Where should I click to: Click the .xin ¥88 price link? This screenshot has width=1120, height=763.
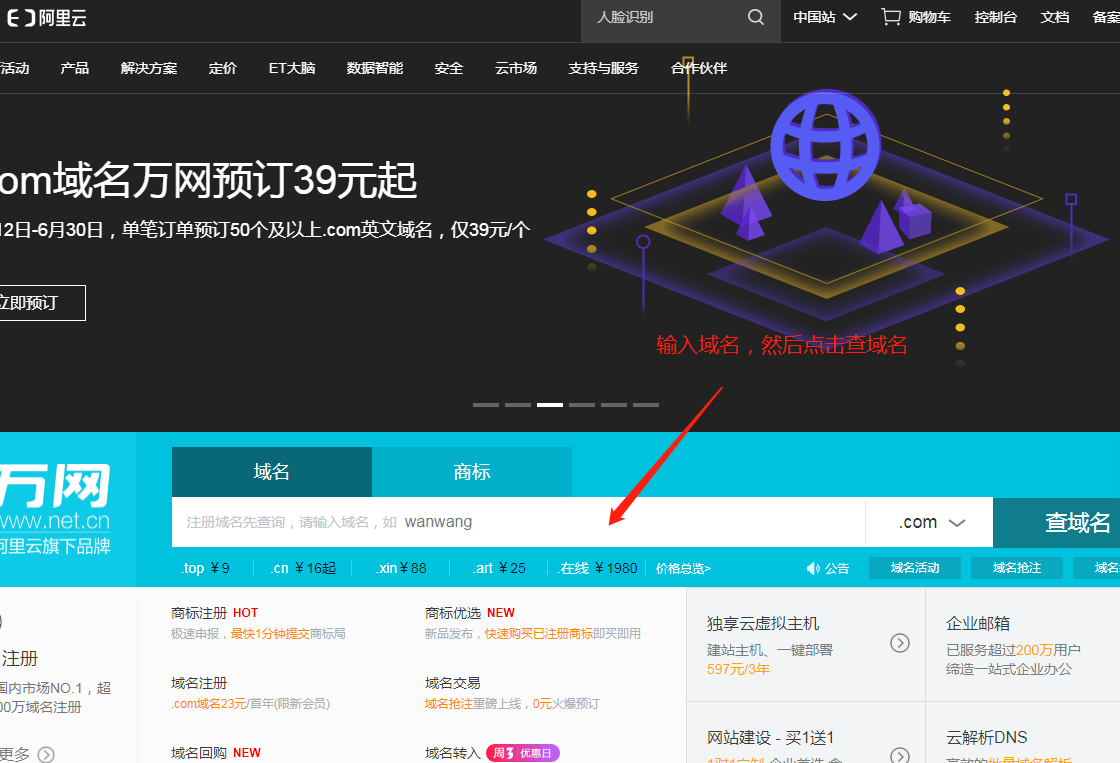(401, 569)
